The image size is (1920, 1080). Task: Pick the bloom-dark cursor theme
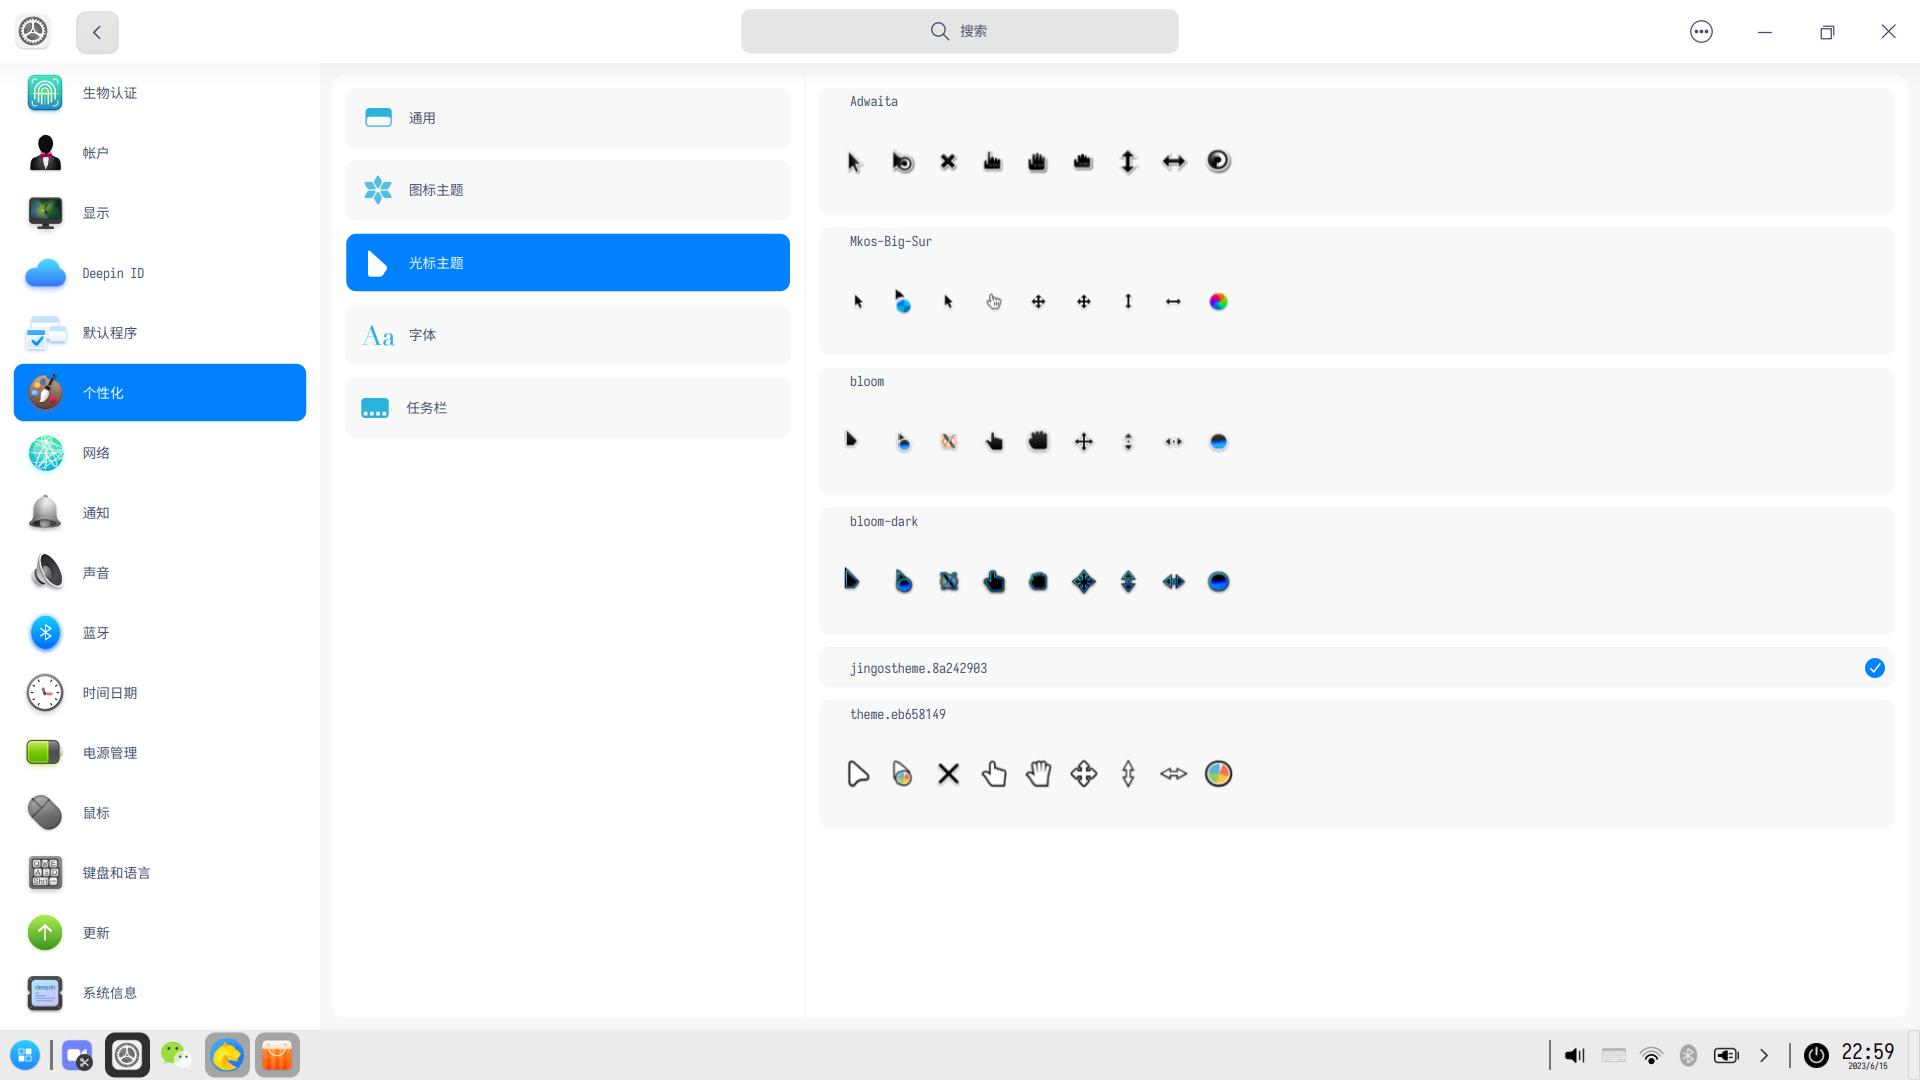pyautogui.click(x=1355, y=572)
